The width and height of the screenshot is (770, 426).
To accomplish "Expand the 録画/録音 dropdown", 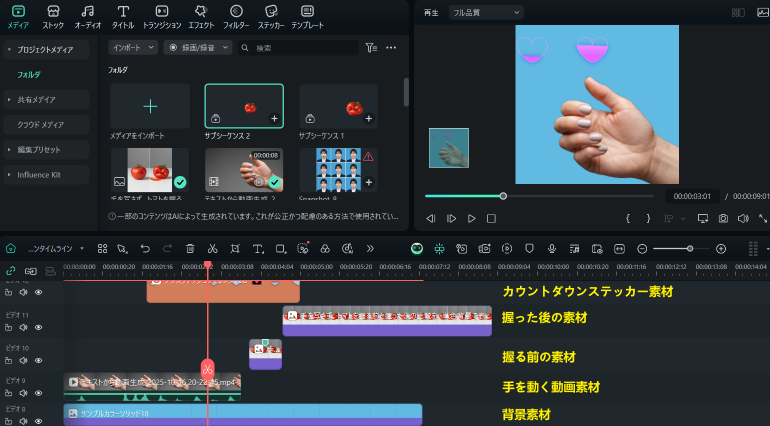I will (x=198, y=47).
